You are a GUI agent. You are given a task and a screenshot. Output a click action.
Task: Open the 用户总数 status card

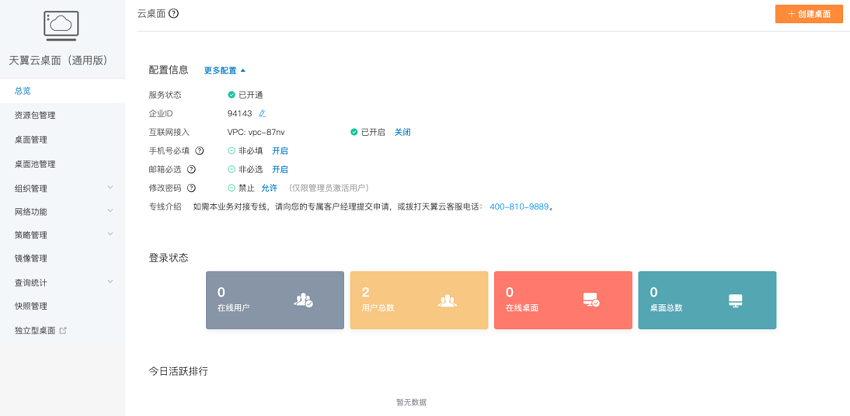[419, 300]
